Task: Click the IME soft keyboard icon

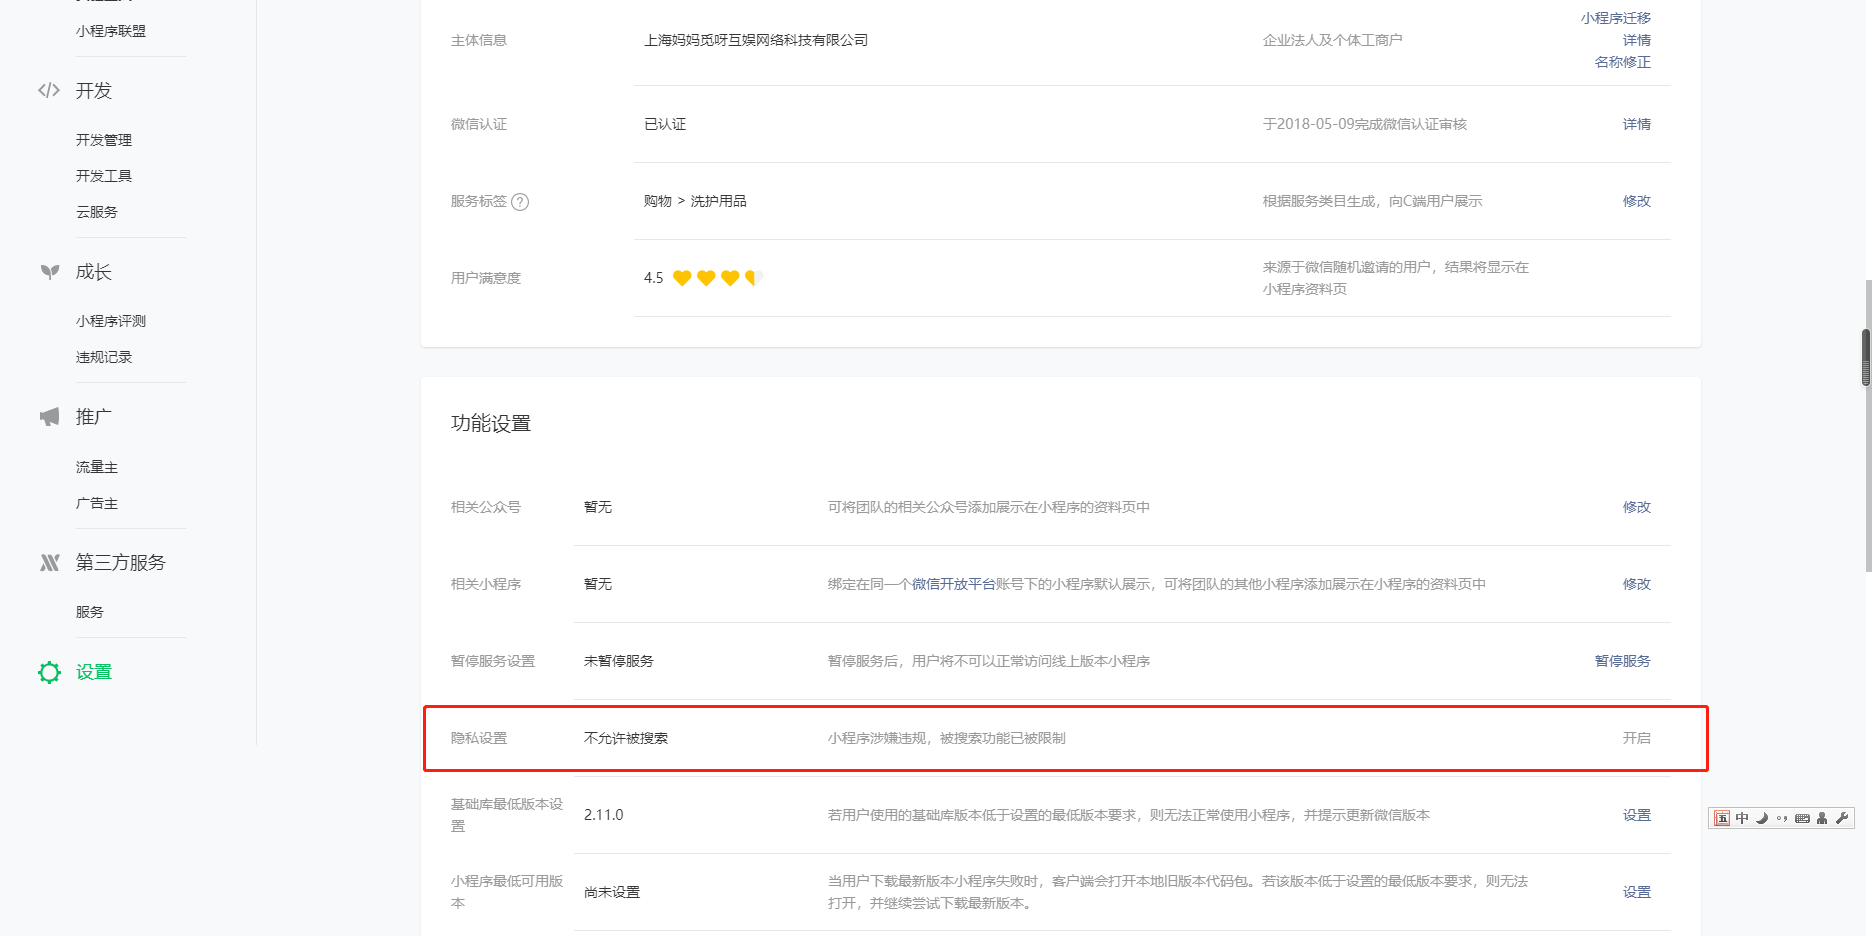Action: click(x=1802, y=818)
